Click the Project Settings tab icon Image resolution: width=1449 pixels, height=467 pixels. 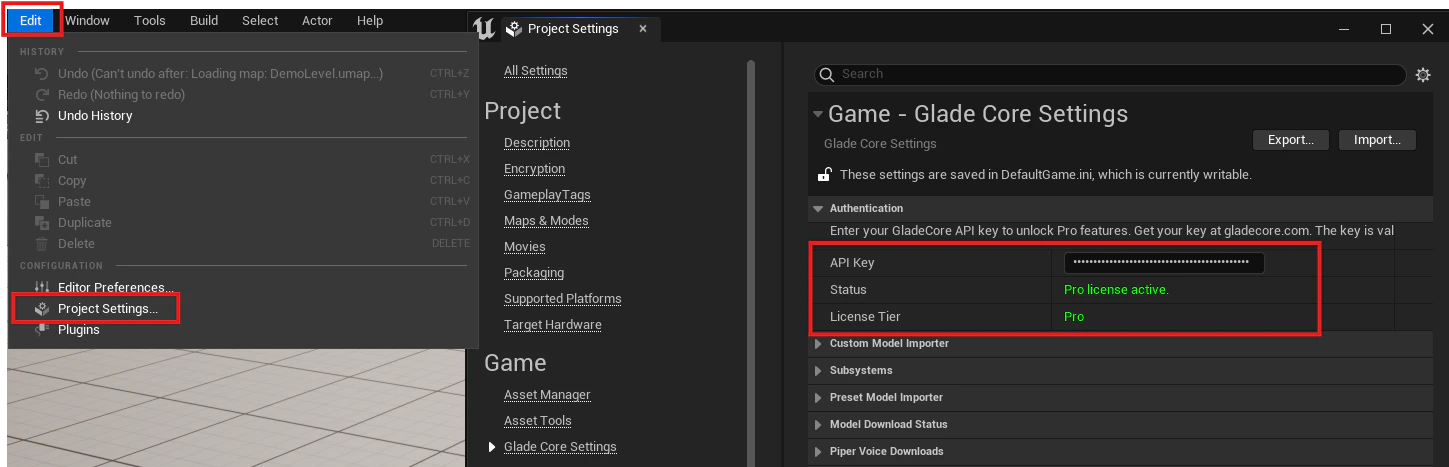point(514,29)
